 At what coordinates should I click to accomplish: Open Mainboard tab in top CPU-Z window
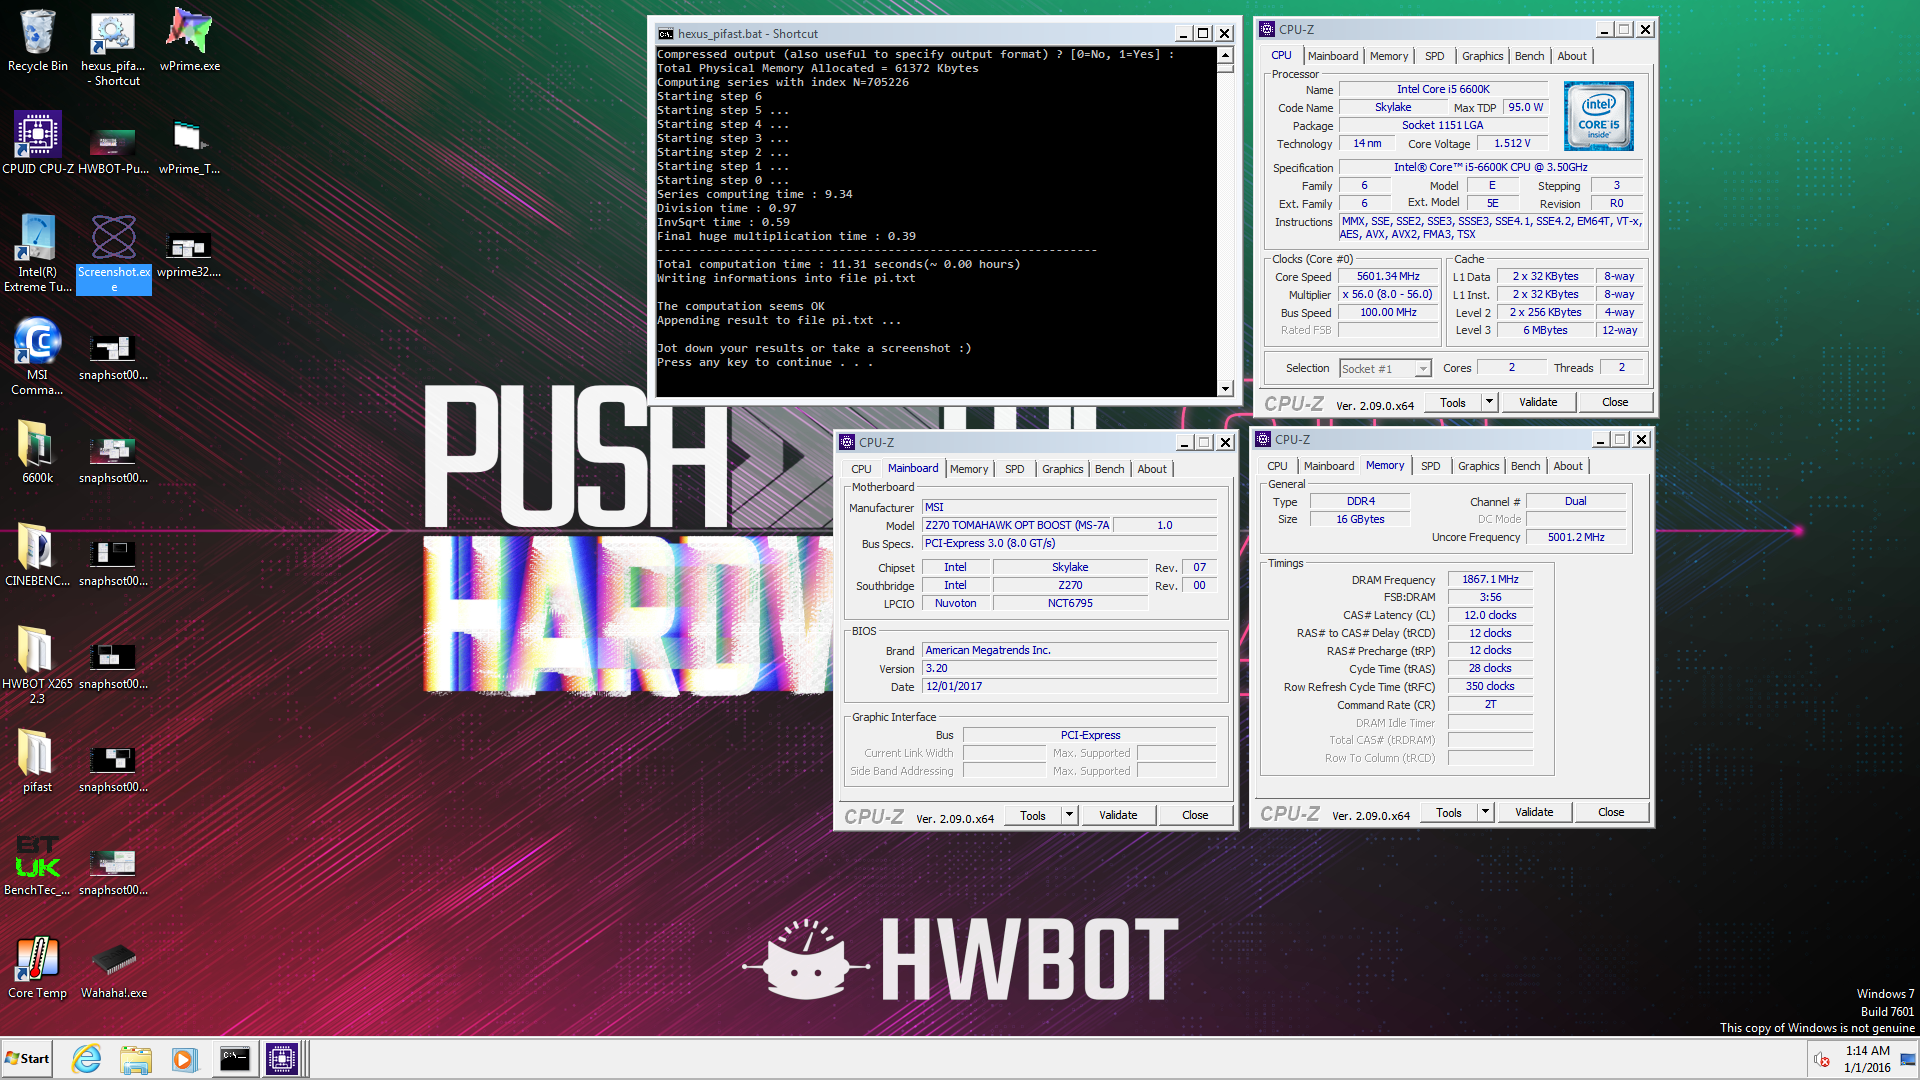click(1333, 56)
